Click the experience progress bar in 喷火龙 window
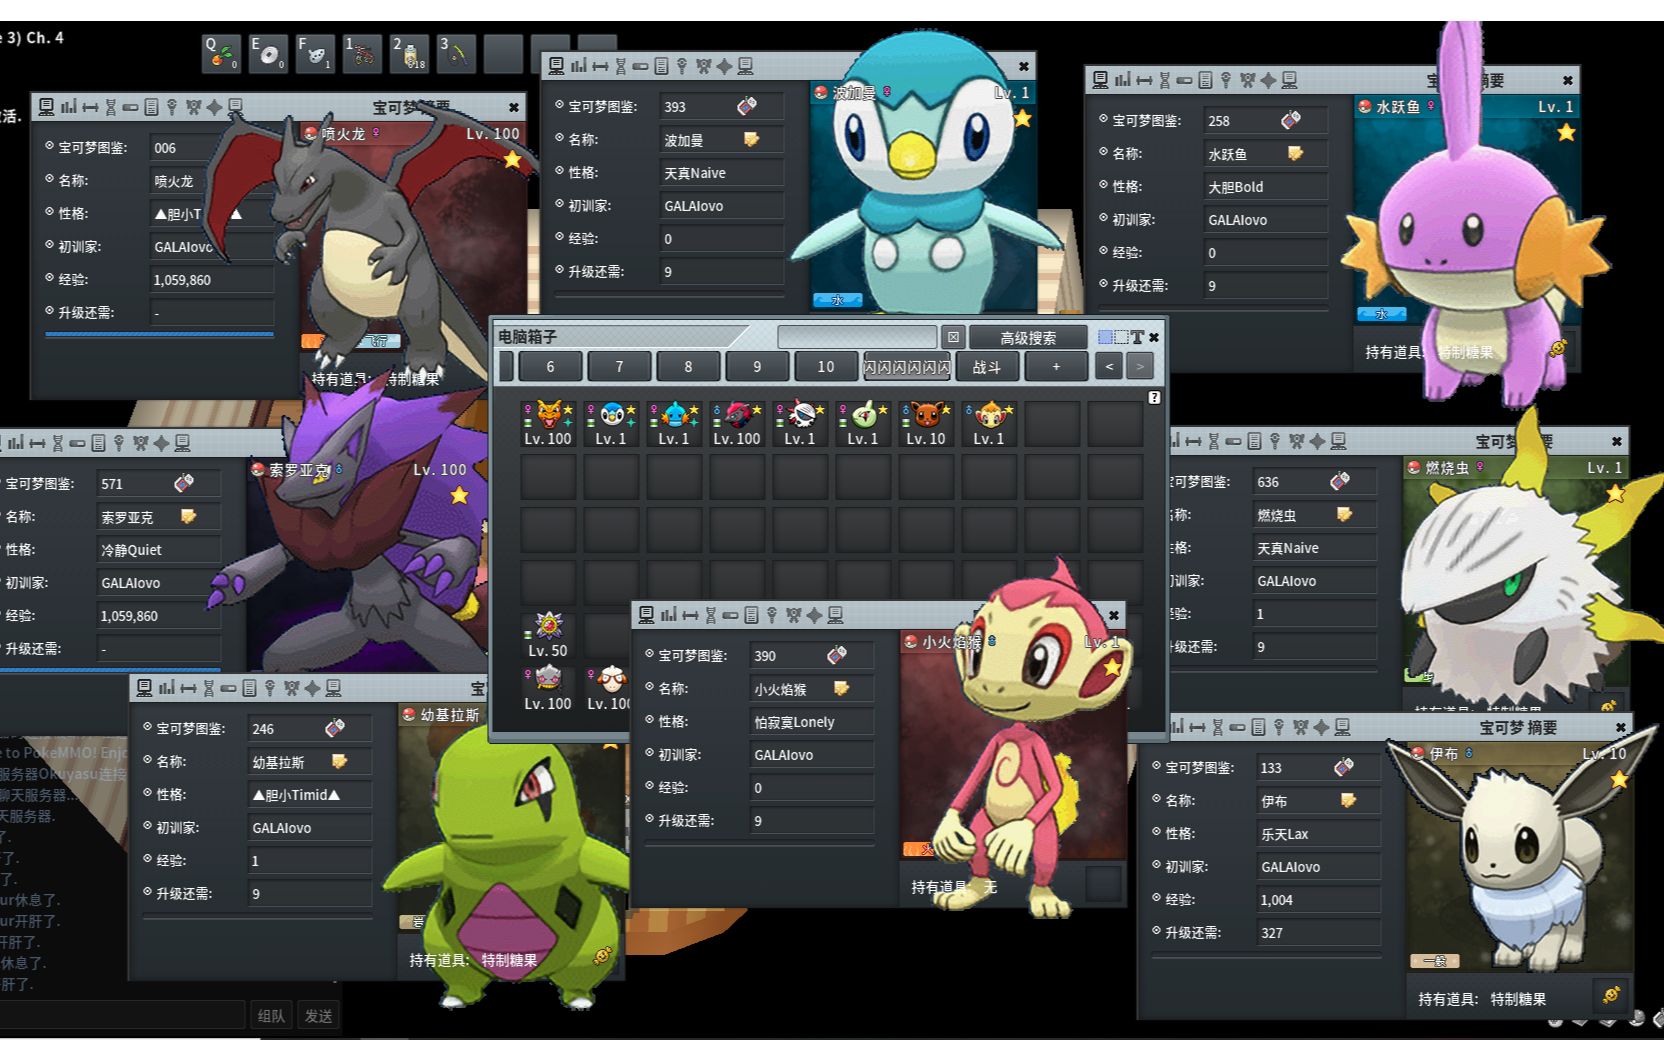Screen dimensions: 1664x1040 pyautogui.click(x=160, y=335)
